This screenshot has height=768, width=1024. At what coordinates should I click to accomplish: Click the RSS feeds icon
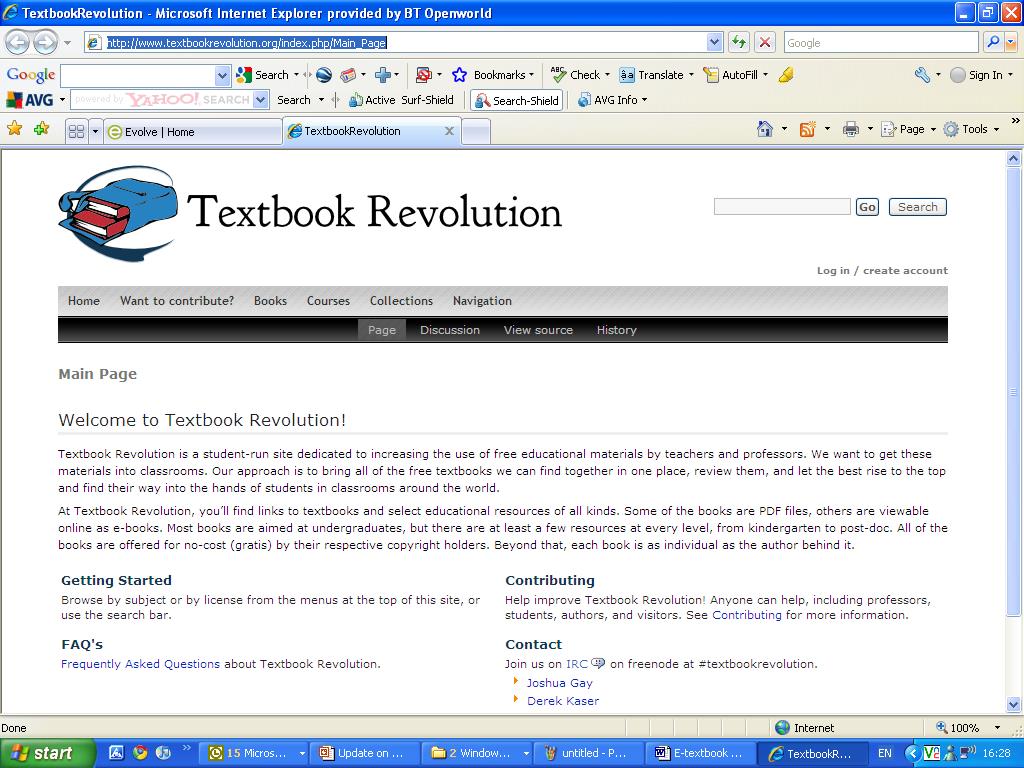807,129
